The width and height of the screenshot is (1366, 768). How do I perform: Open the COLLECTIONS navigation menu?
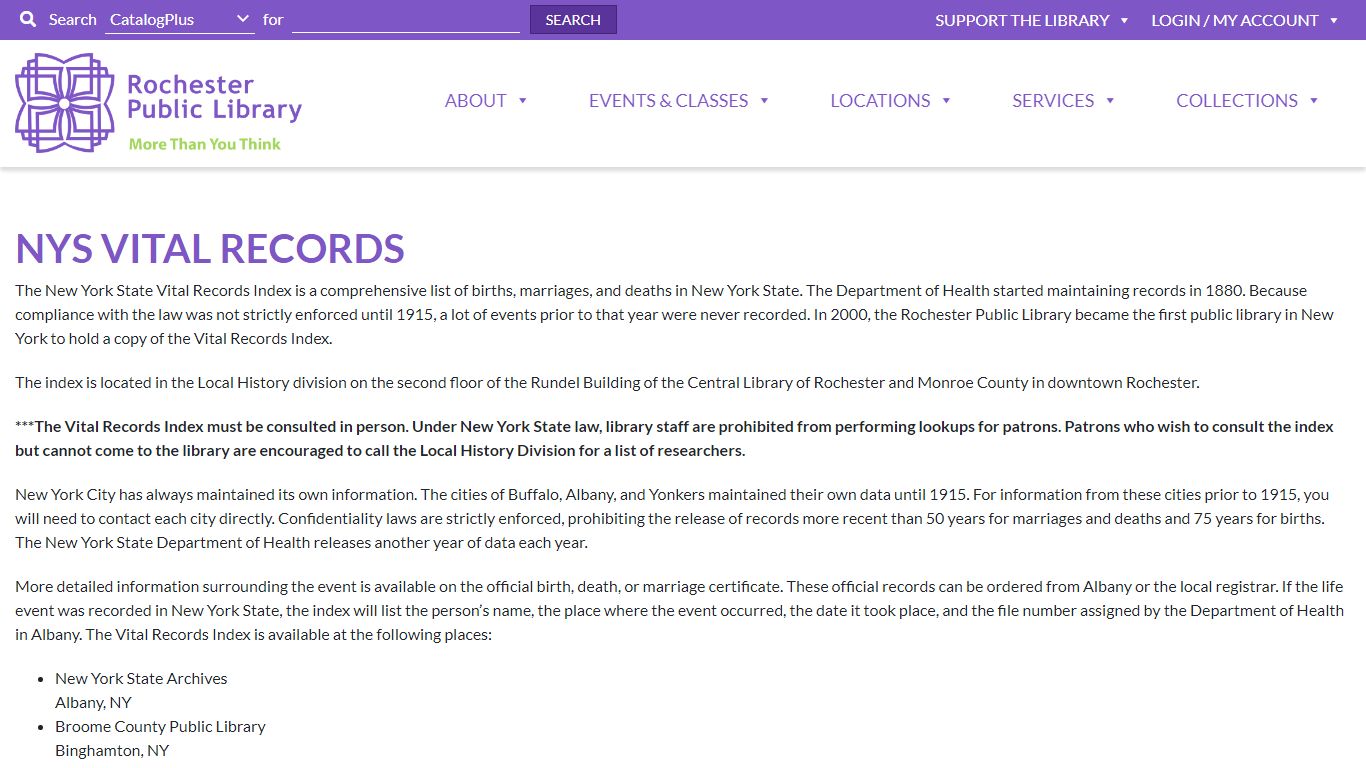1237,100
